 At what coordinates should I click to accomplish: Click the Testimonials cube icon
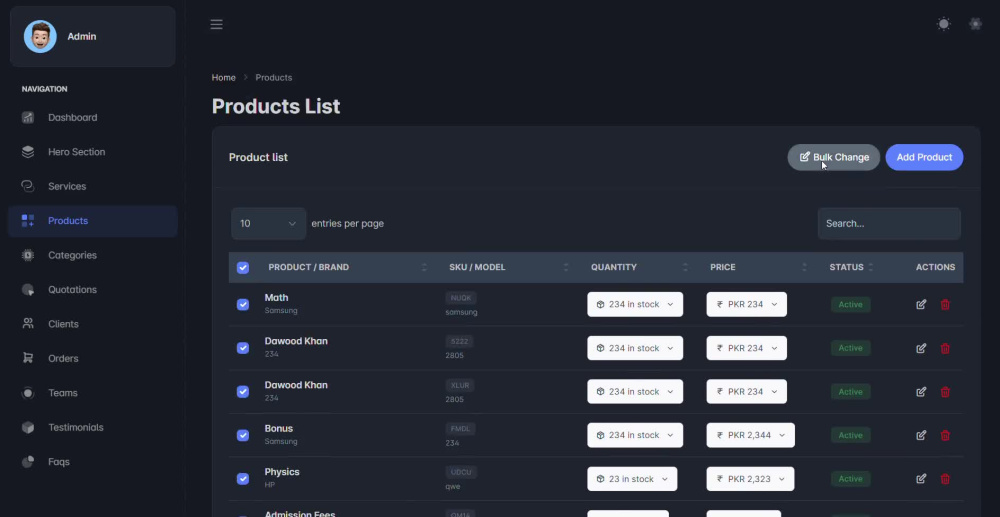tap(28, 427)
